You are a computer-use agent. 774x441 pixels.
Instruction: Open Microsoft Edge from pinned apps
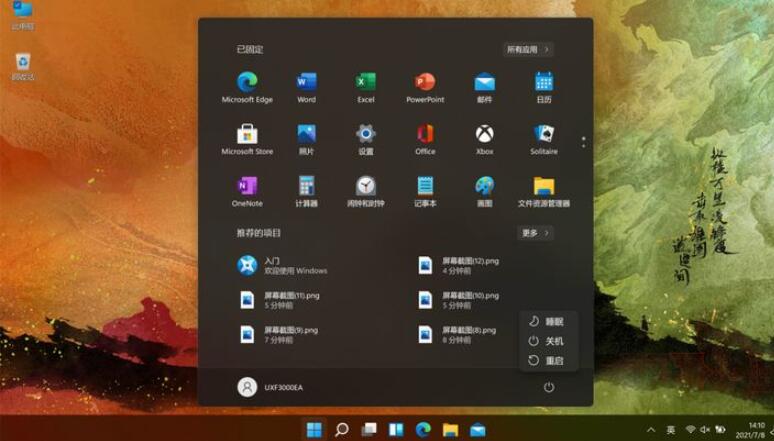click(x=247, y=87)
